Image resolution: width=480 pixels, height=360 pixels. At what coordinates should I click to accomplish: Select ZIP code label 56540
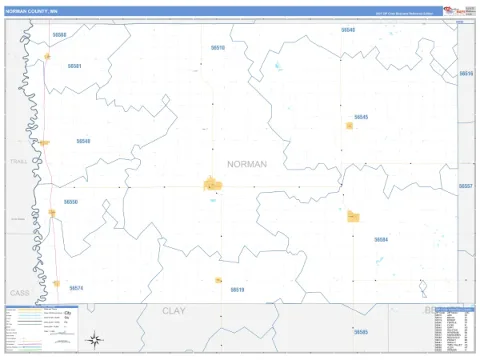[x=348, y=30]
